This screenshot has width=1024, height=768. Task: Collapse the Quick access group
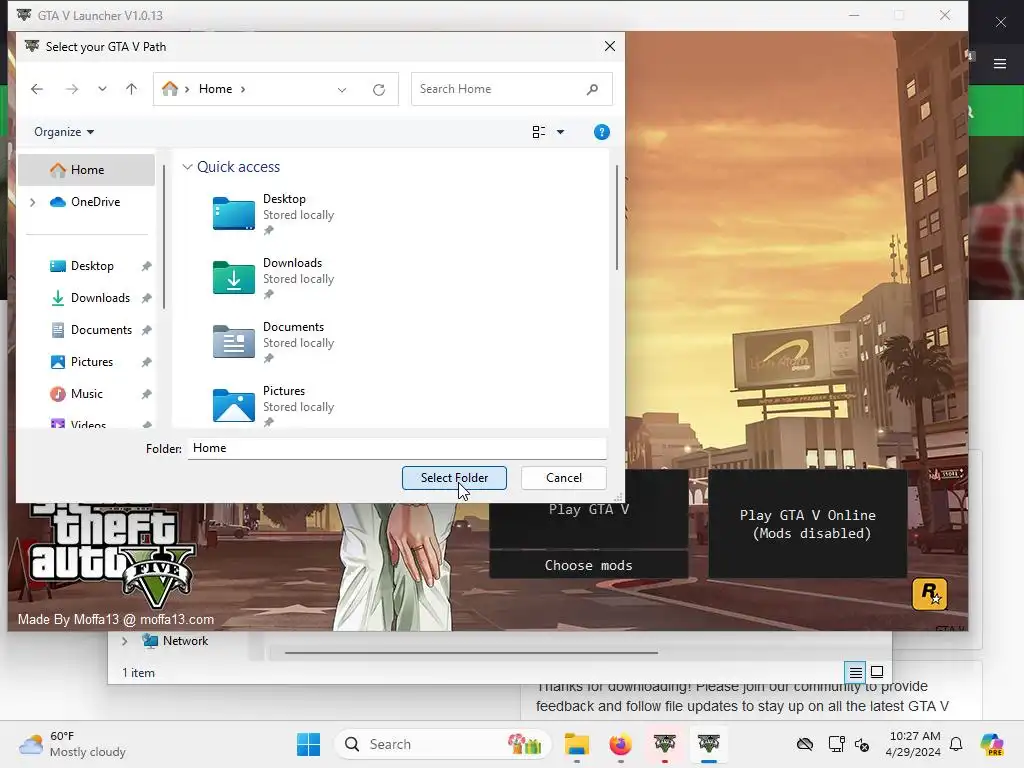point(187,167)
